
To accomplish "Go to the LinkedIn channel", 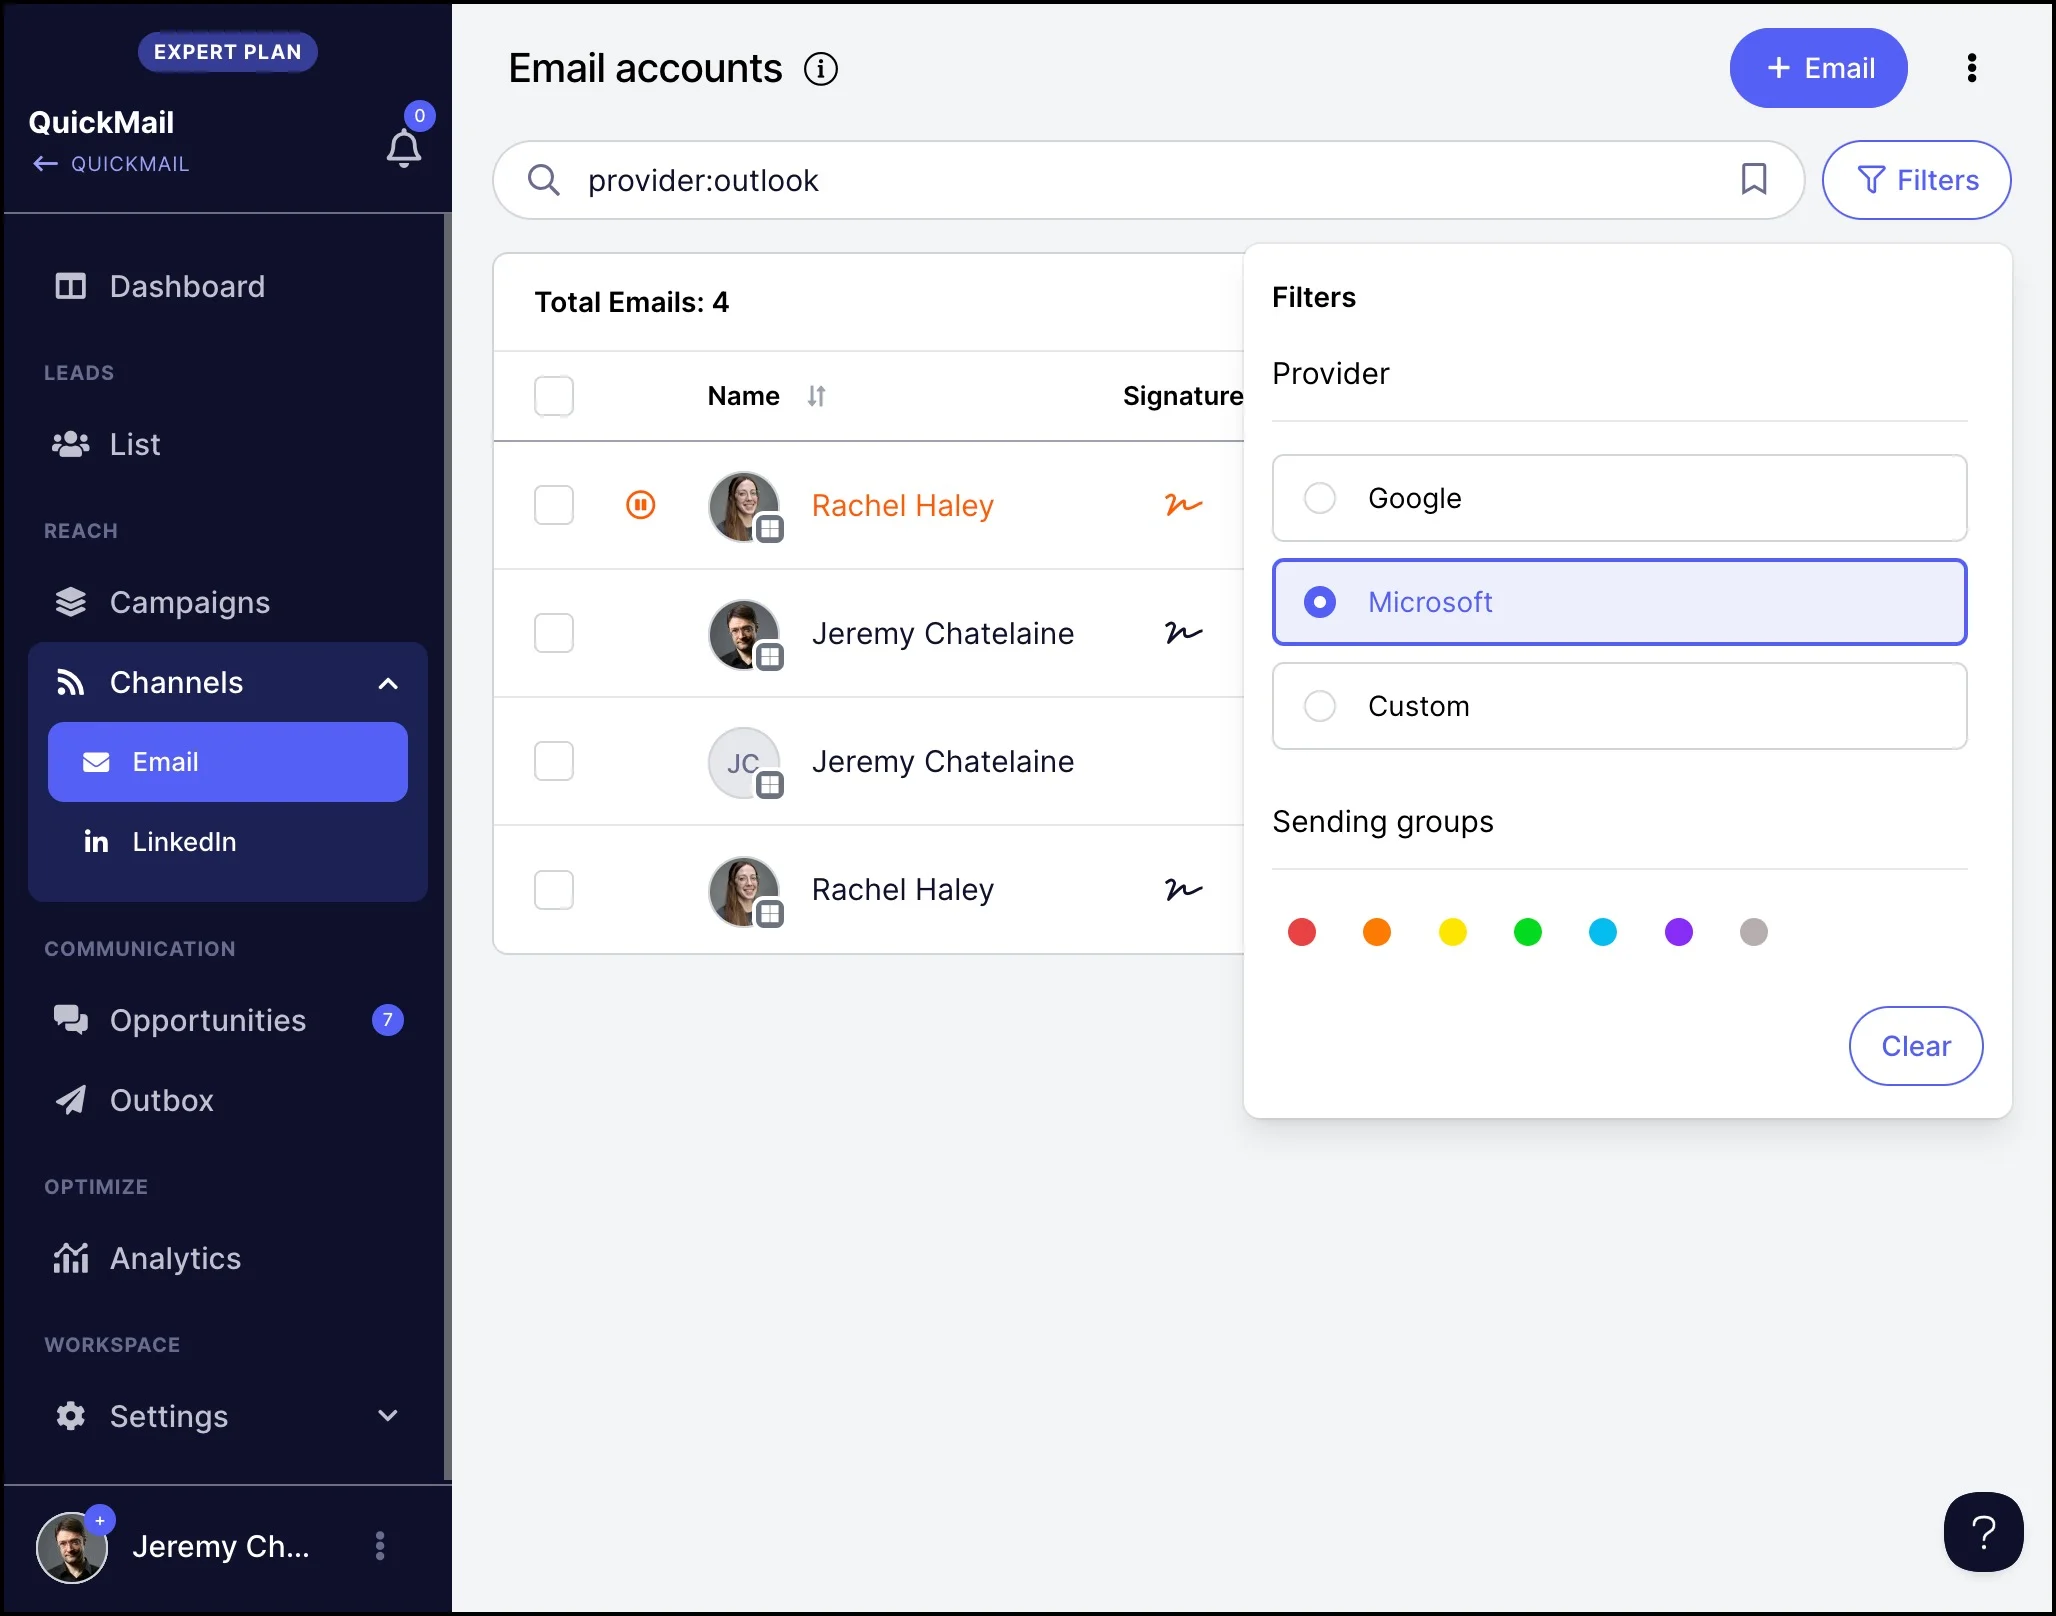I will pos(228,842).
